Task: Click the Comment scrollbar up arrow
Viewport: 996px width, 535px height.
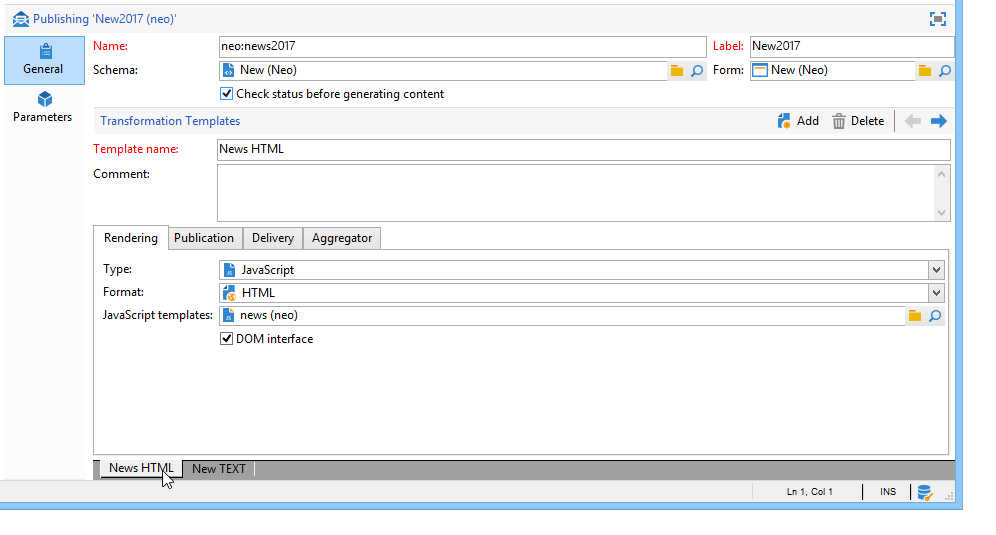Action: (x=941, y=174)
